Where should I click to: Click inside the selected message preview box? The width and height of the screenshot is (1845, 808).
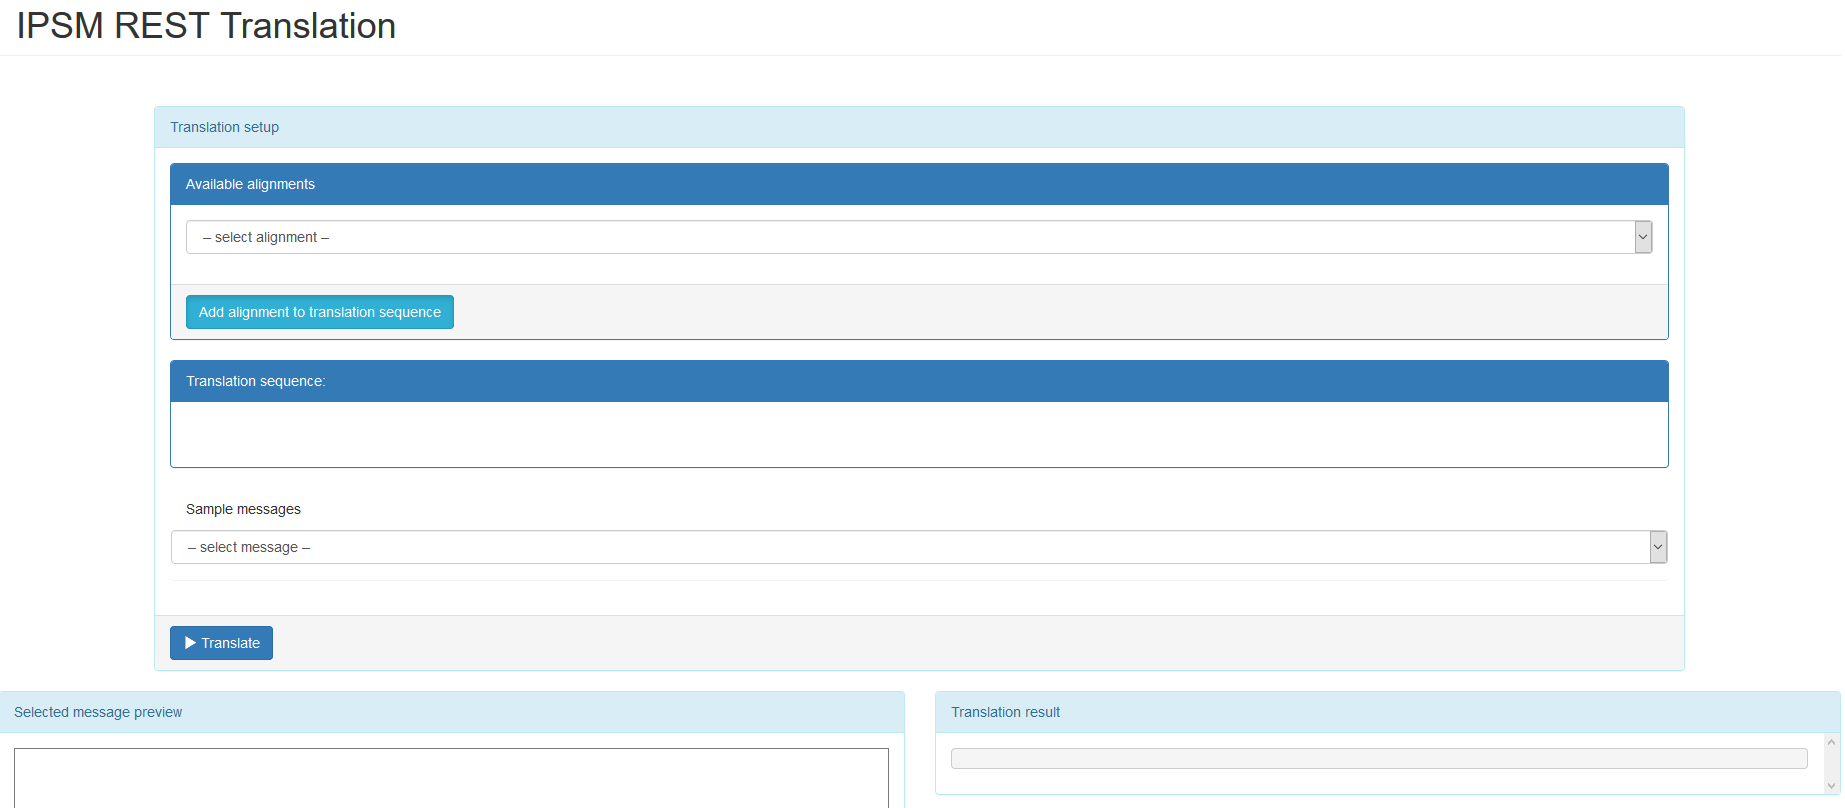451,778
